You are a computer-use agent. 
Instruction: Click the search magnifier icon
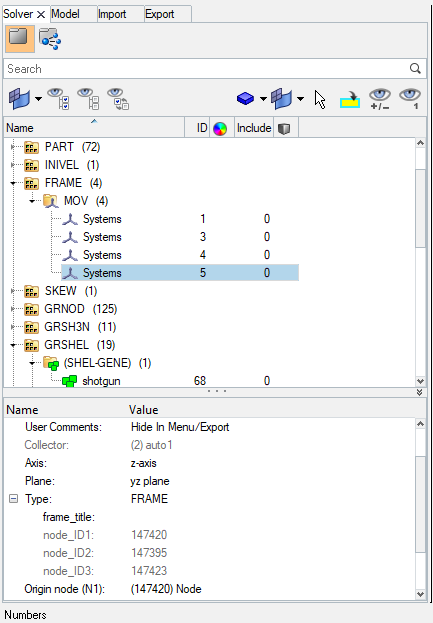coord(415,68)
